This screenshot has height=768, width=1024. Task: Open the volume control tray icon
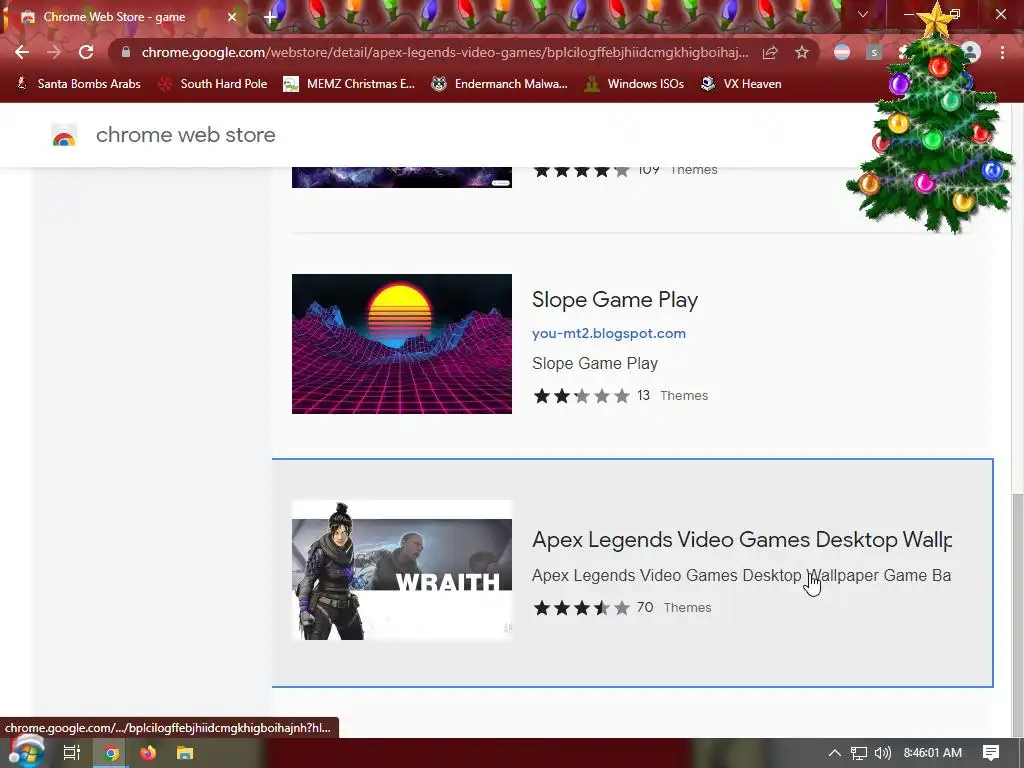pos(882,753)
